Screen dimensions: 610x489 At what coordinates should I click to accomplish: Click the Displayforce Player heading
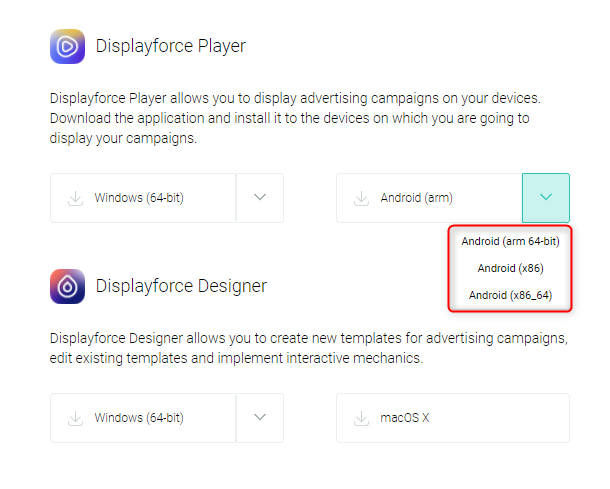point(171,46)
